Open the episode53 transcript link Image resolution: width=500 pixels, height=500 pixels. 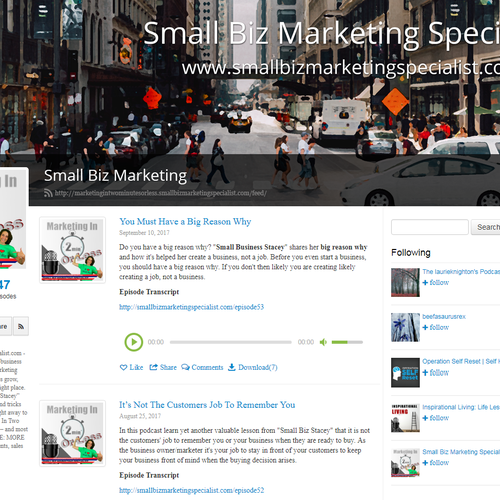tap(192, 307)
